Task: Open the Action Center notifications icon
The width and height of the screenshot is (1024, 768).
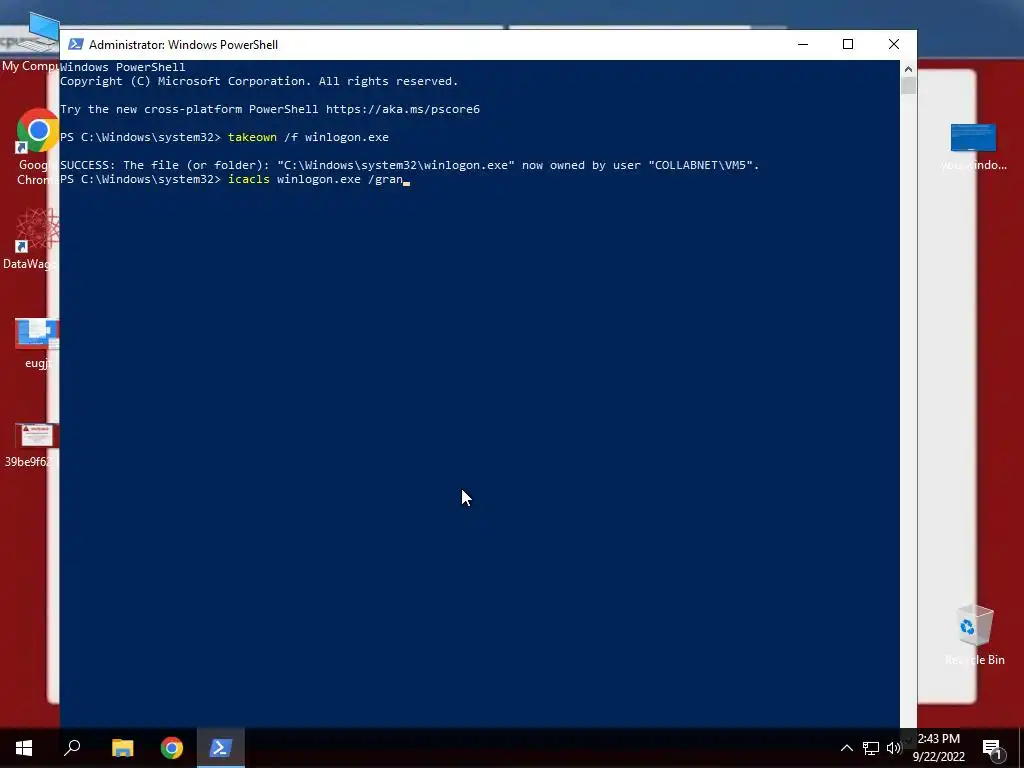Action: point(992,749)
